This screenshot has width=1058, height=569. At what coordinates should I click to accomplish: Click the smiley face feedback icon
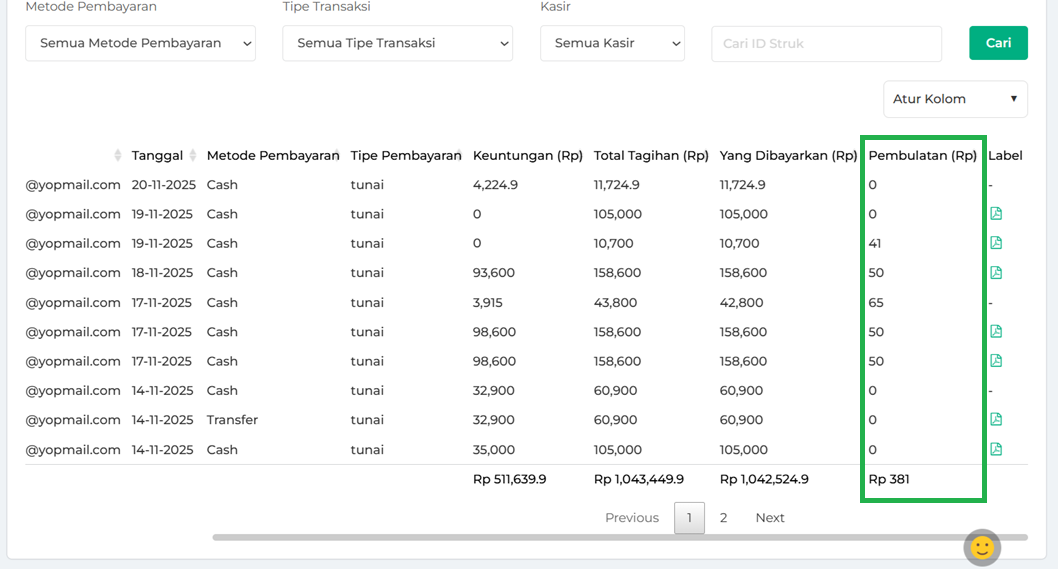pyautogui.click(x=982, y=547)
